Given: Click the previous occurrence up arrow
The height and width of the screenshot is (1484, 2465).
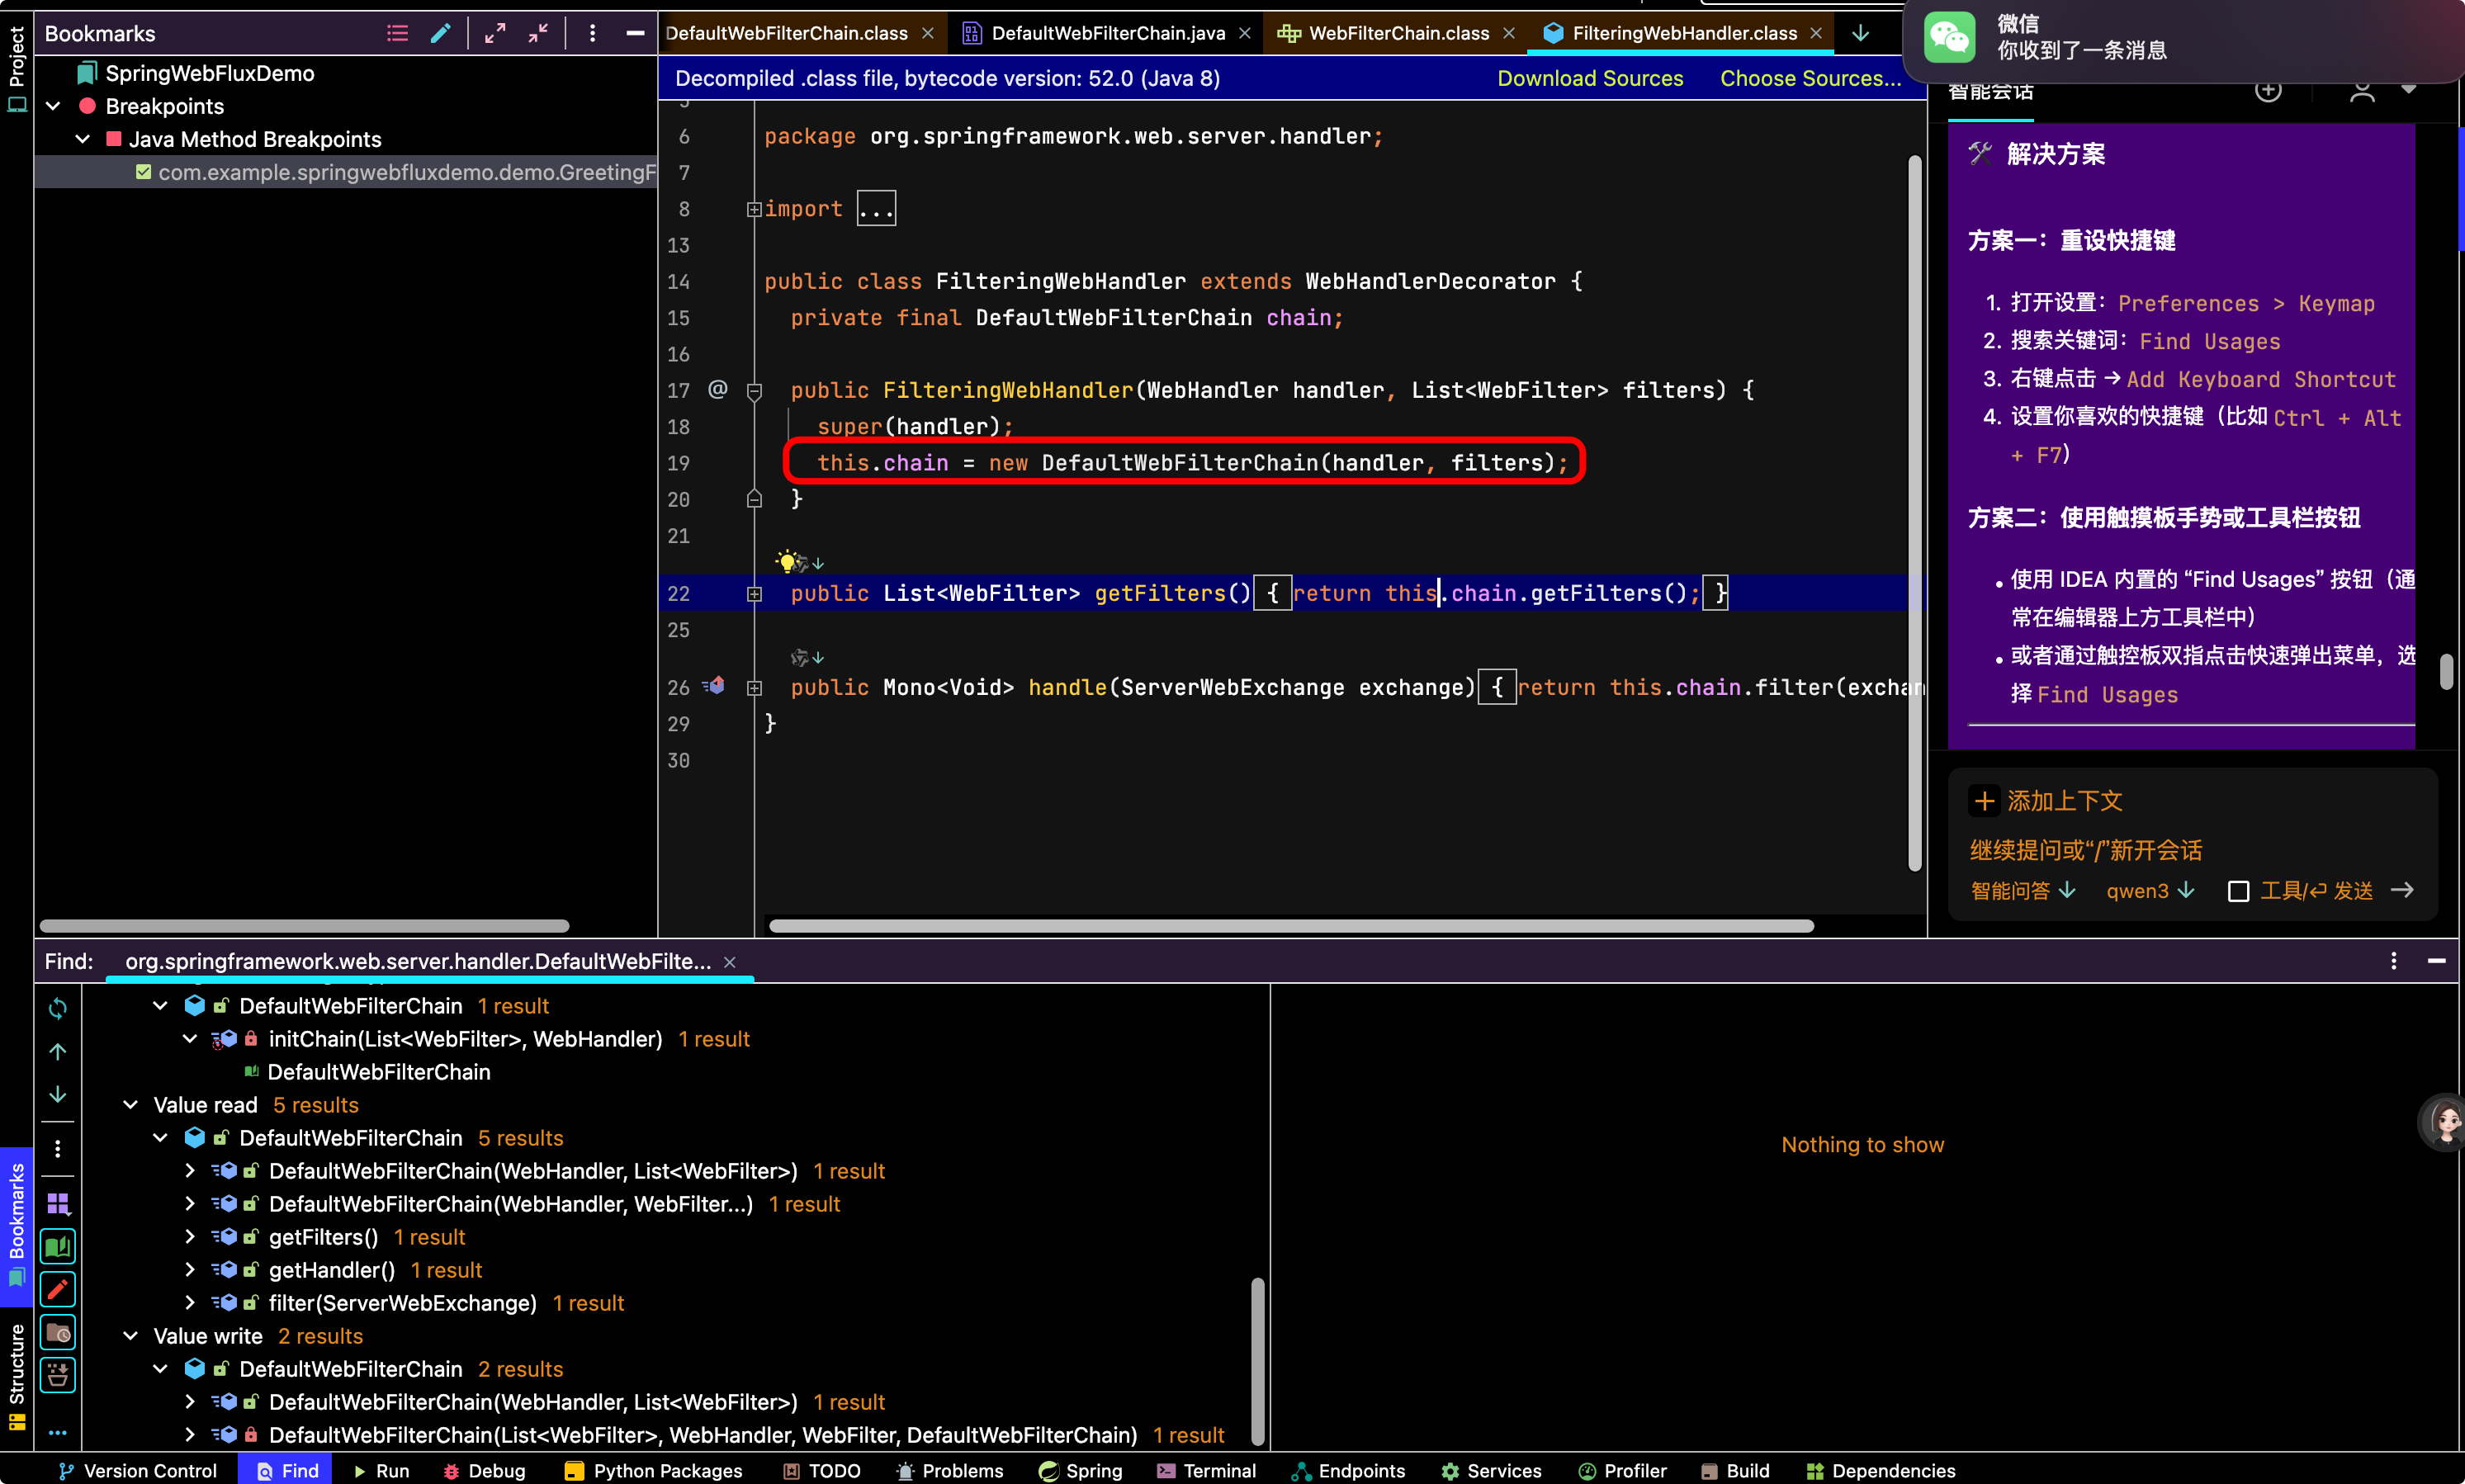Looking at the screenshot, I should point(58,1051).
